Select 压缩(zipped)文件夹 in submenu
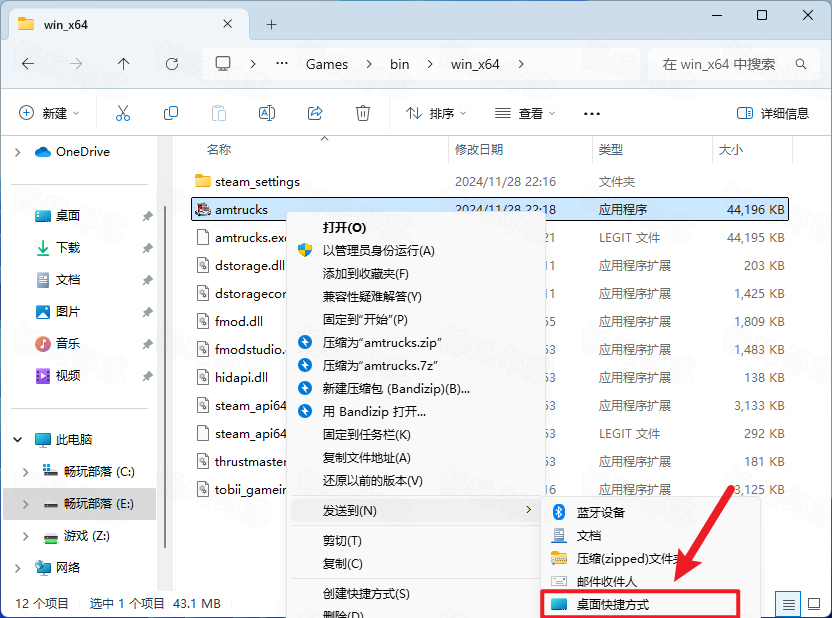This screenshot has width=832, height=618. (651, 559)
